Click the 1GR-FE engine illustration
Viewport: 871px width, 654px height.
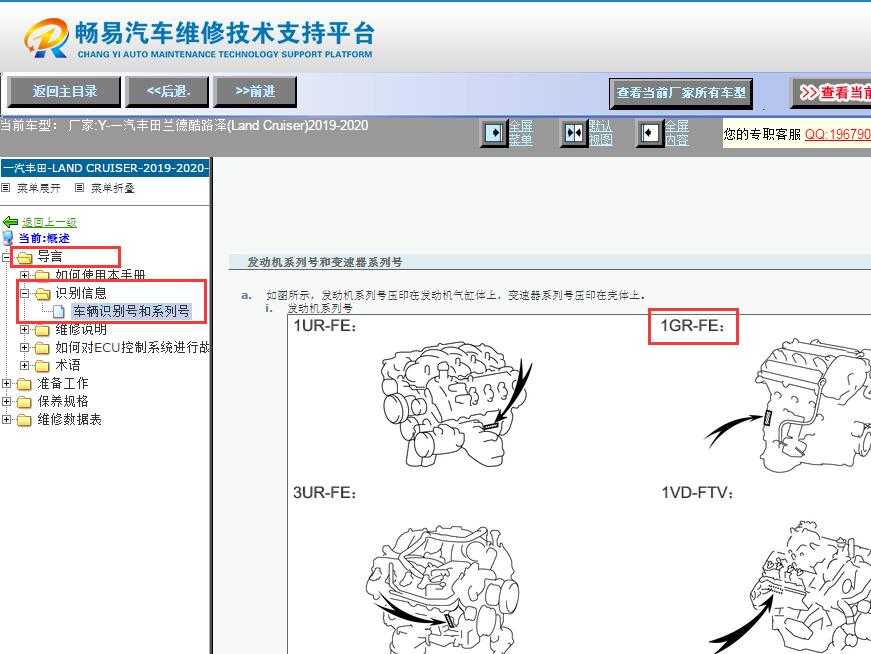pyautogui.click(x=789, y=406)
